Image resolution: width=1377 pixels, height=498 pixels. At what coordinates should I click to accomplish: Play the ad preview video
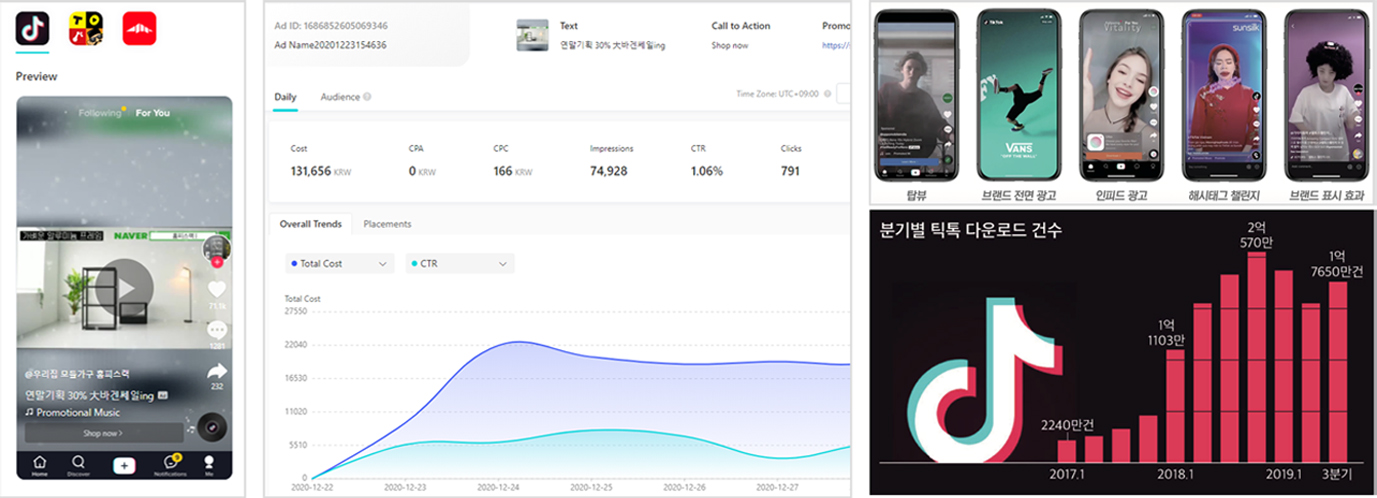click(x=124, y=288)
